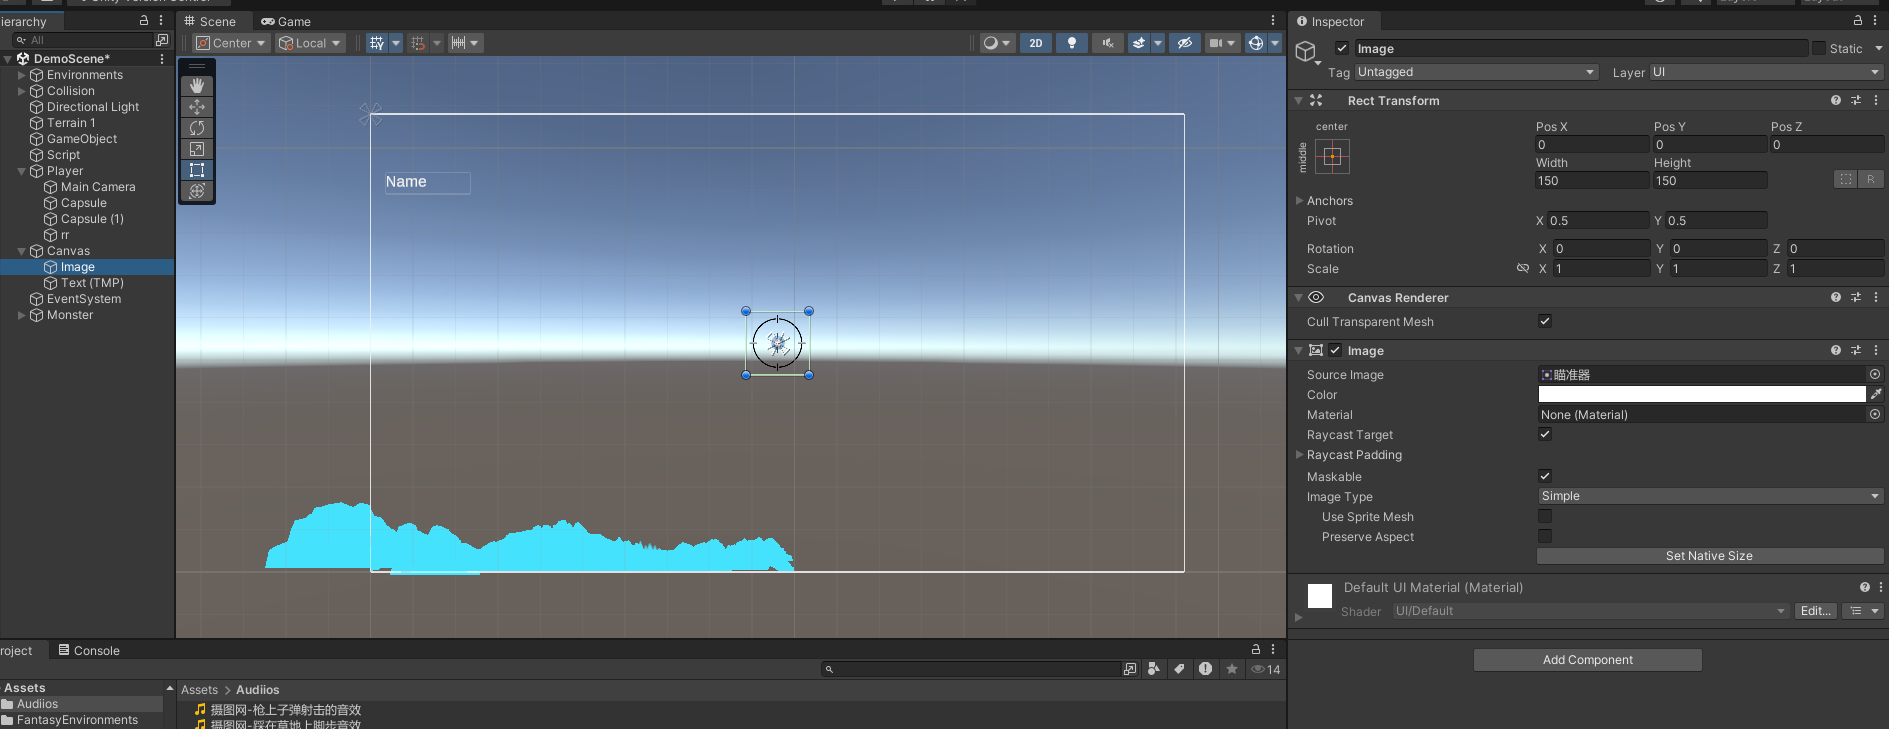Click the color eyedropper icon
Screen dimensions: 1889x729
point(1876,394)
